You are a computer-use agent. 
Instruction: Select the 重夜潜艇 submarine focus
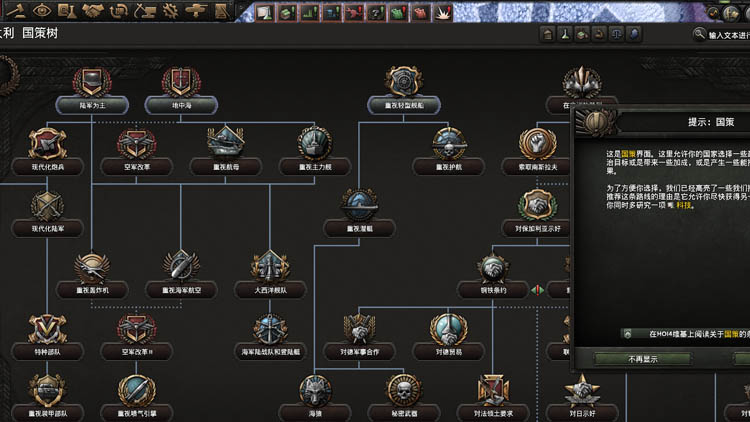pos(359,208)
